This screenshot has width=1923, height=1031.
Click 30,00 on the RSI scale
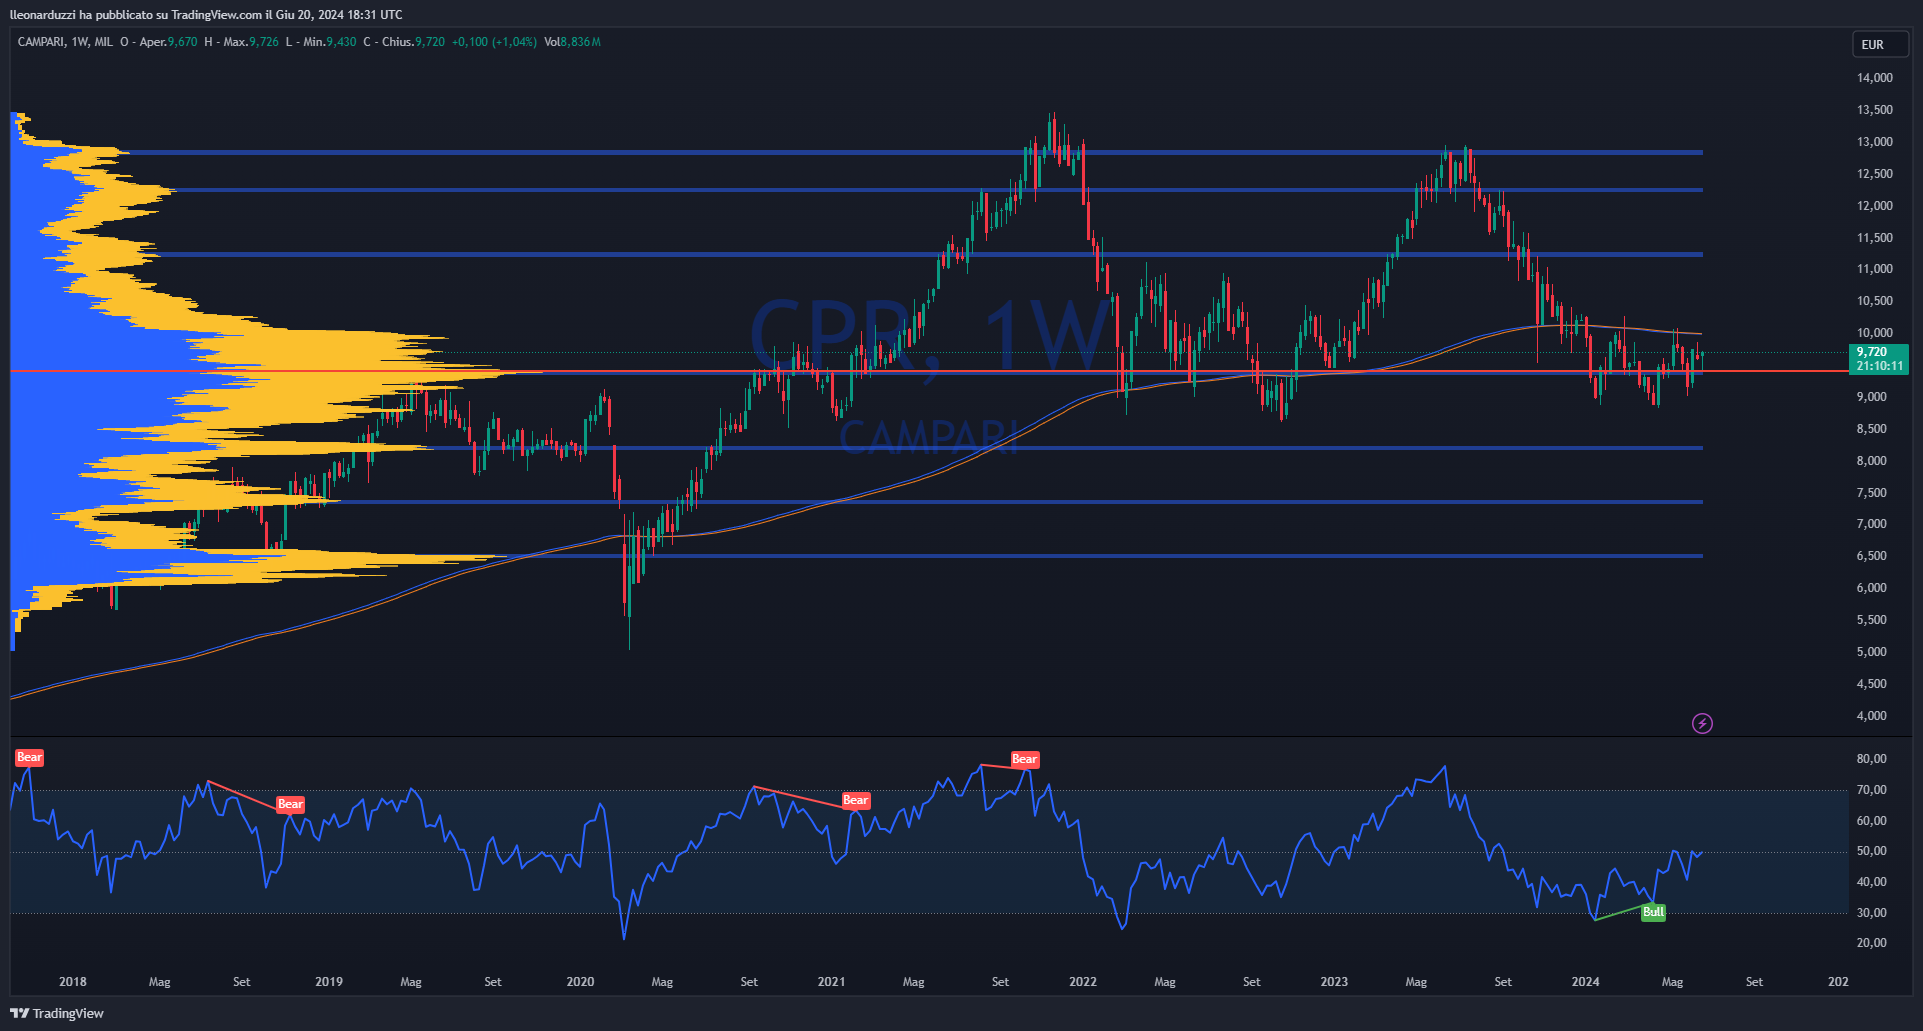pyautogui.click(x=1872, y=913)
